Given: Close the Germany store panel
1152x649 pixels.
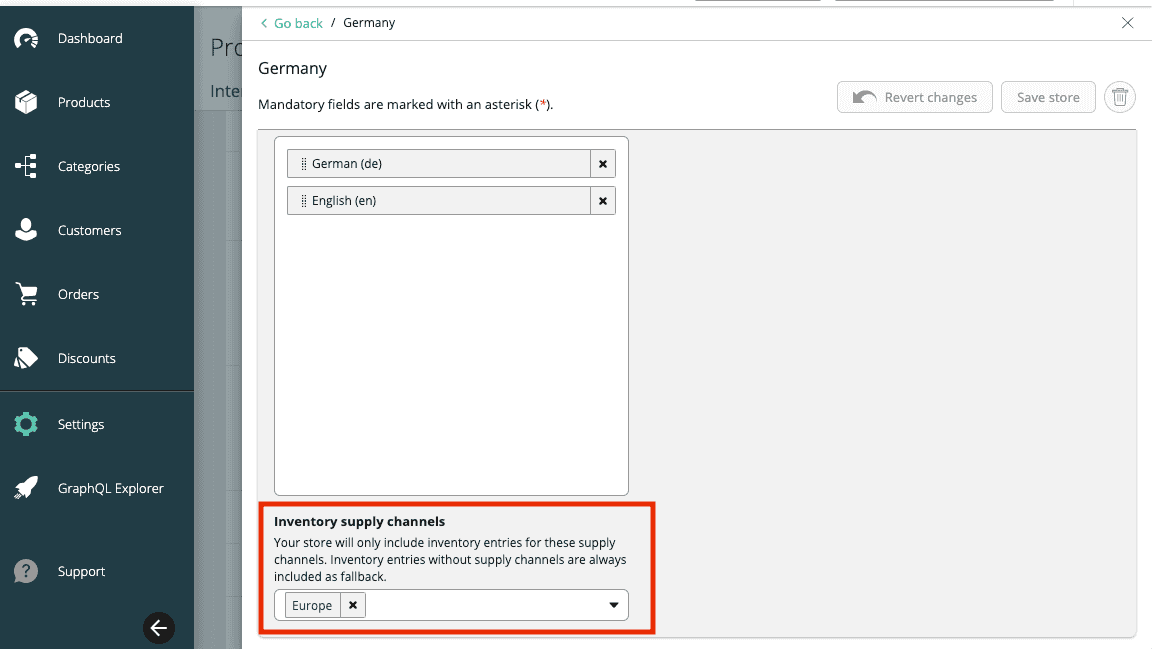Looking at the screenshot, I should click(x=1127, y=23).
